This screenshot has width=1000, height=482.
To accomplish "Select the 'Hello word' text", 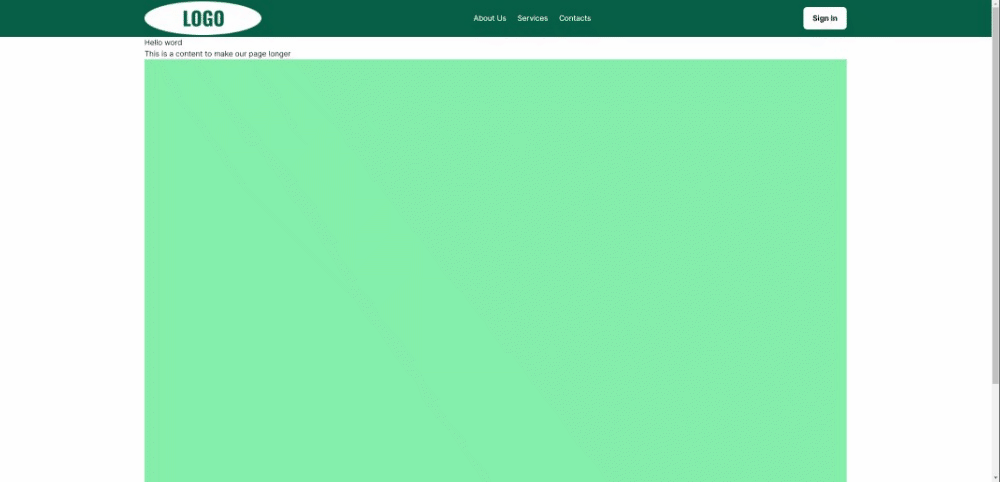I will coord(163,43).
